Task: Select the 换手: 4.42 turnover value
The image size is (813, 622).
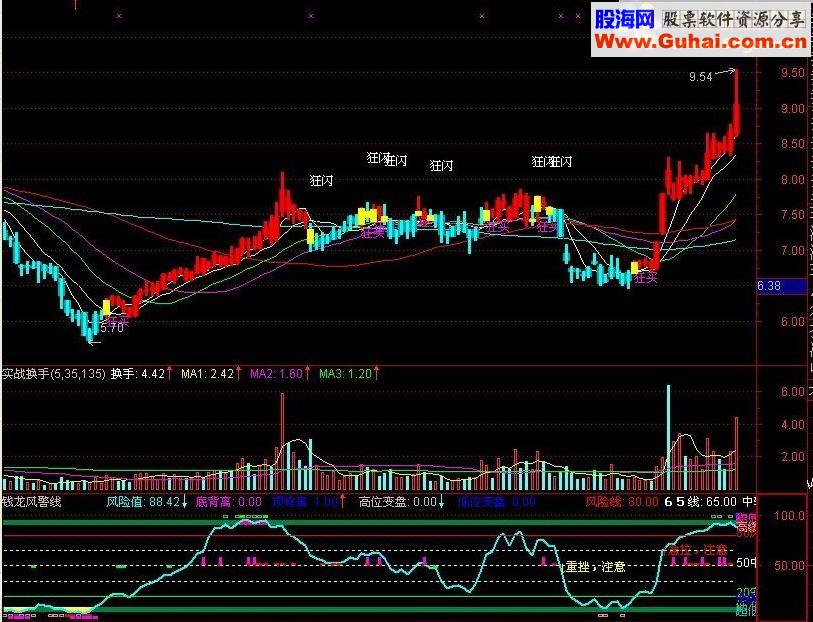Action: coord(138,374)
